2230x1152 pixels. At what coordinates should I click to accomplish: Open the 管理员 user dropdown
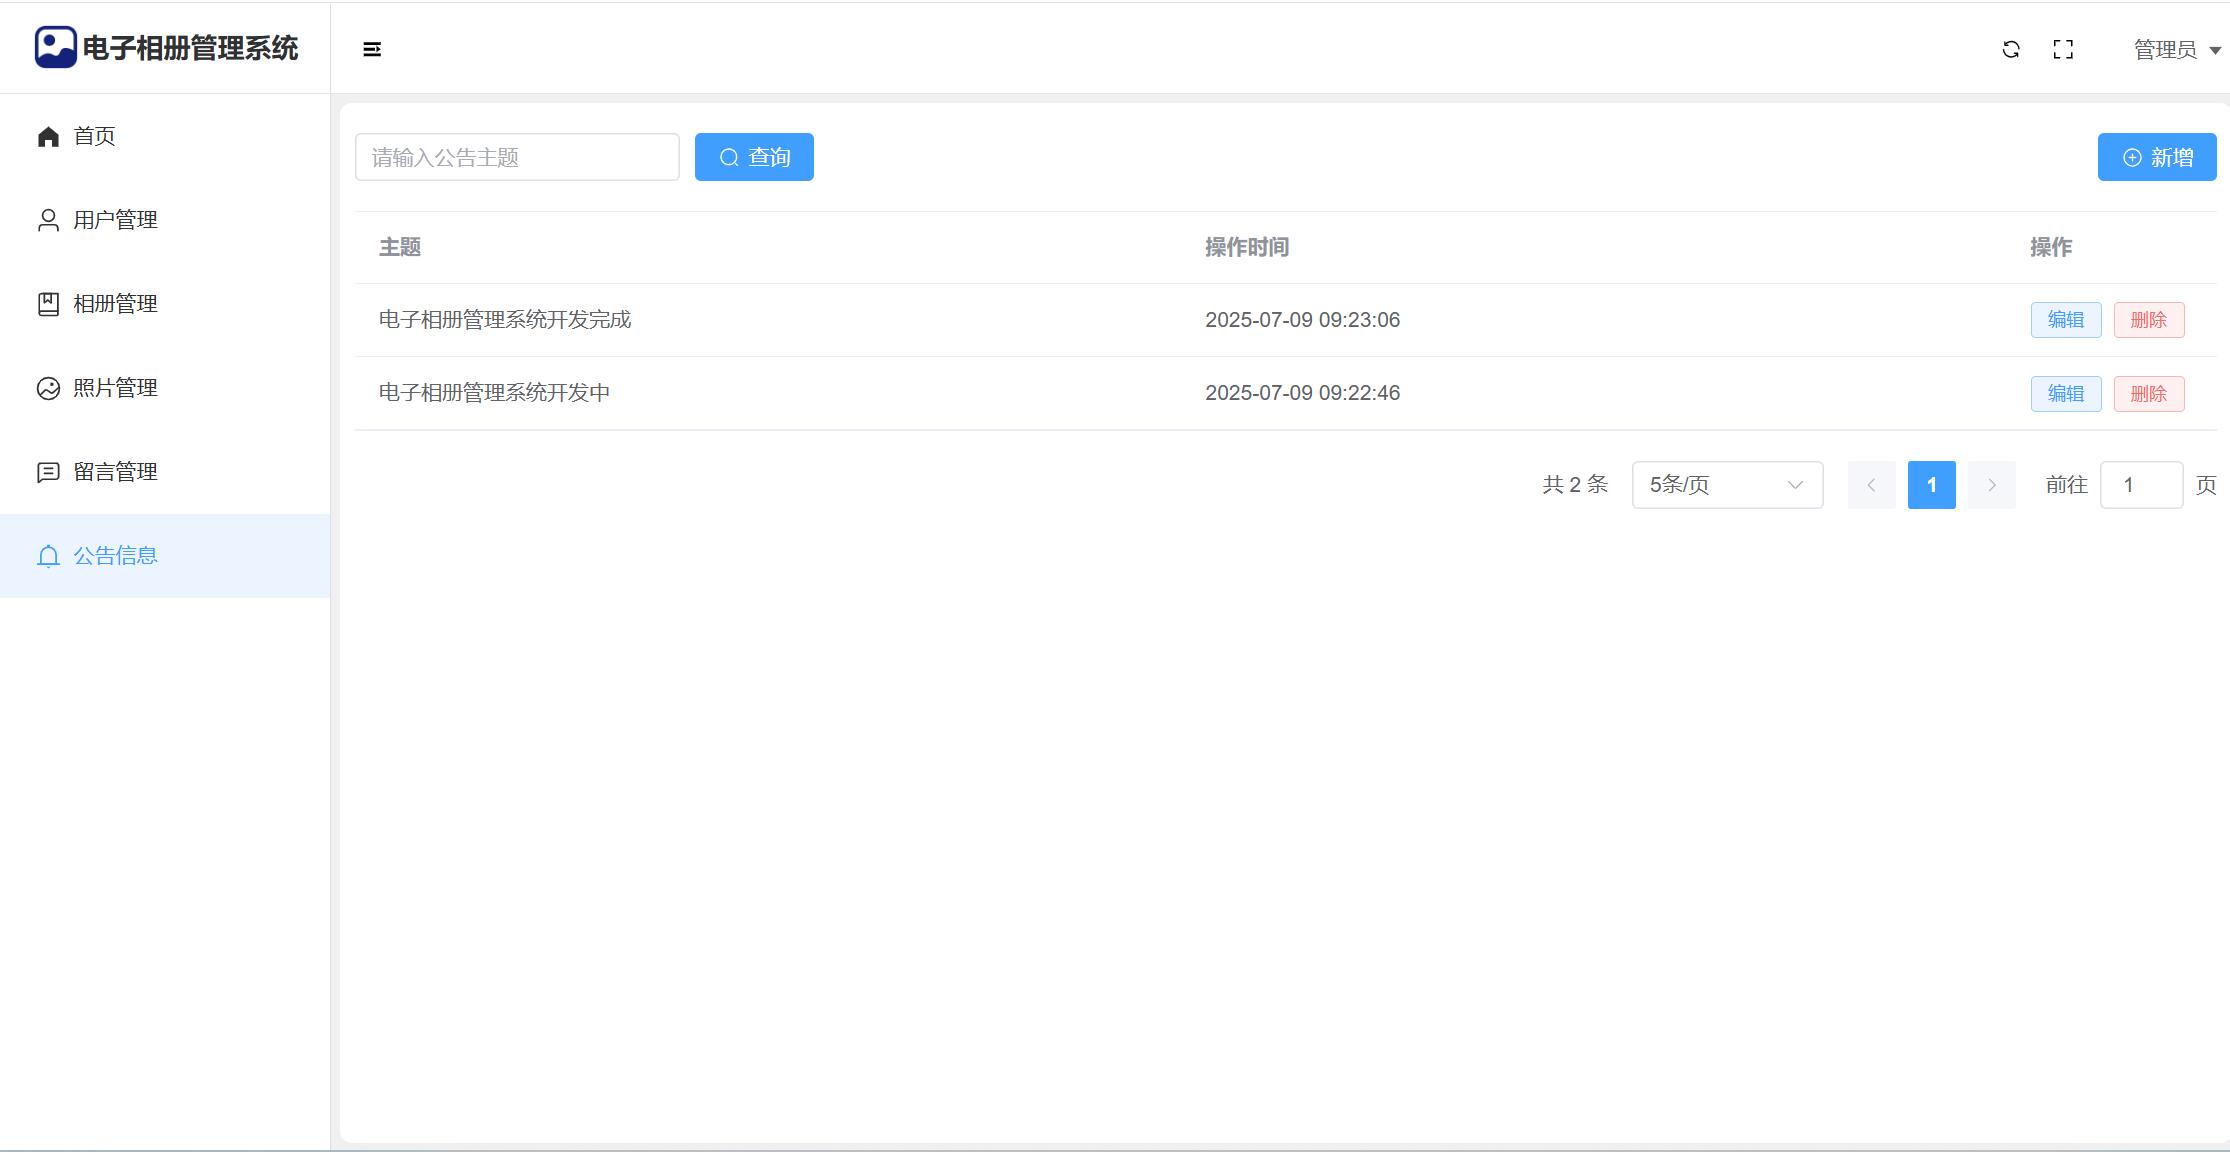(2176, 49)
